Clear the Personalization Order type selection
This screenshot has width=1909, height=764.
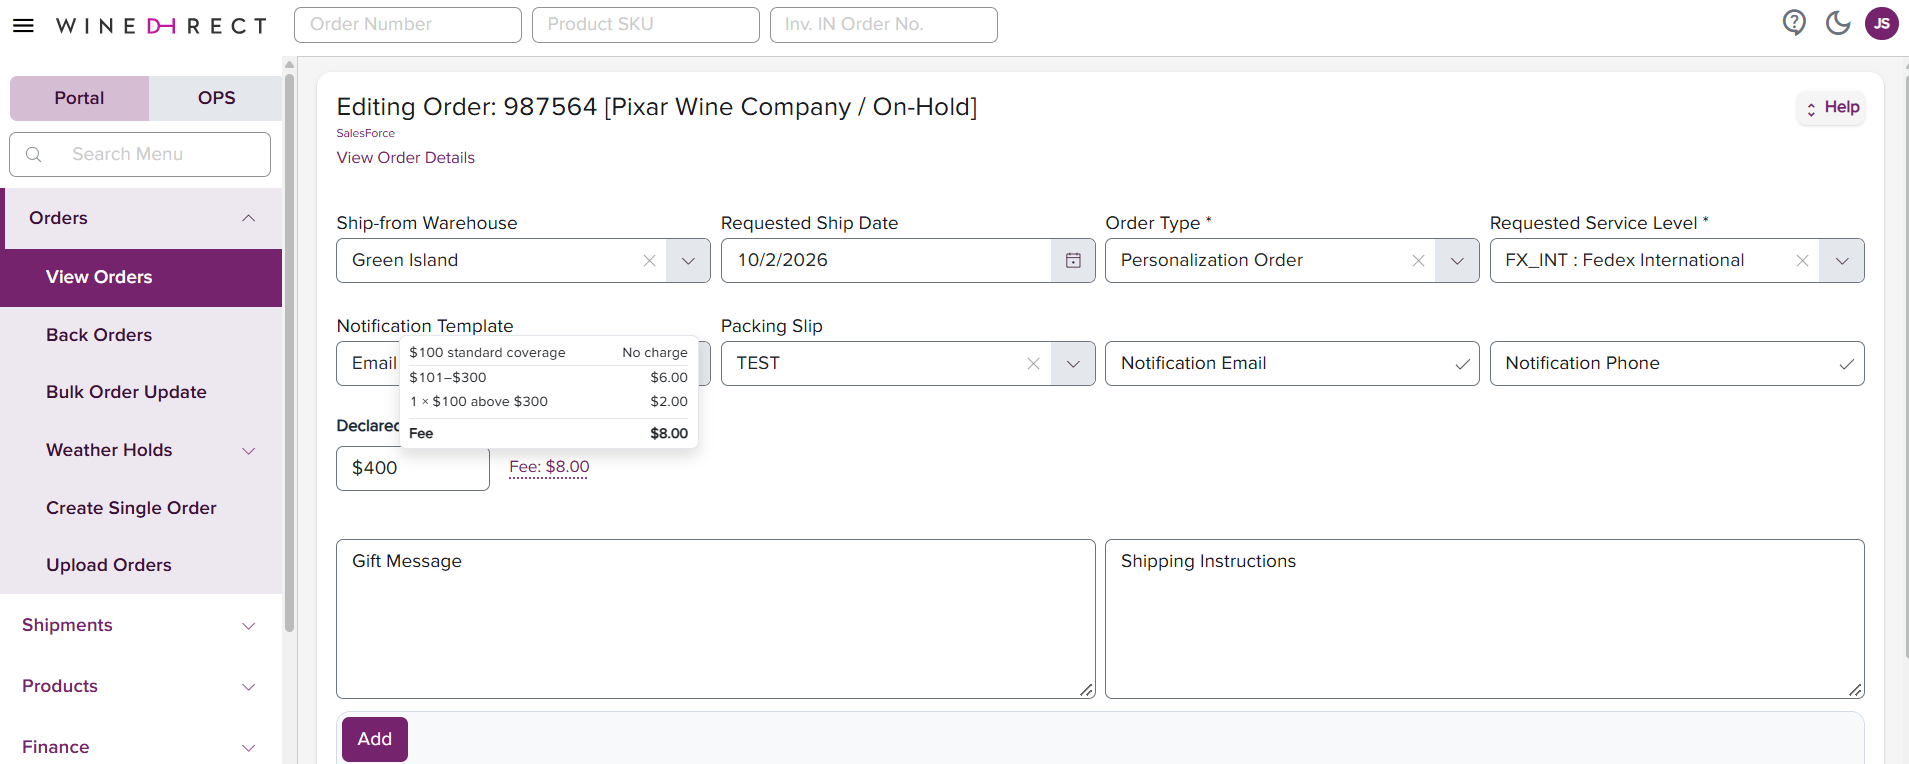pyautogui.click(x=1418, y=261)
